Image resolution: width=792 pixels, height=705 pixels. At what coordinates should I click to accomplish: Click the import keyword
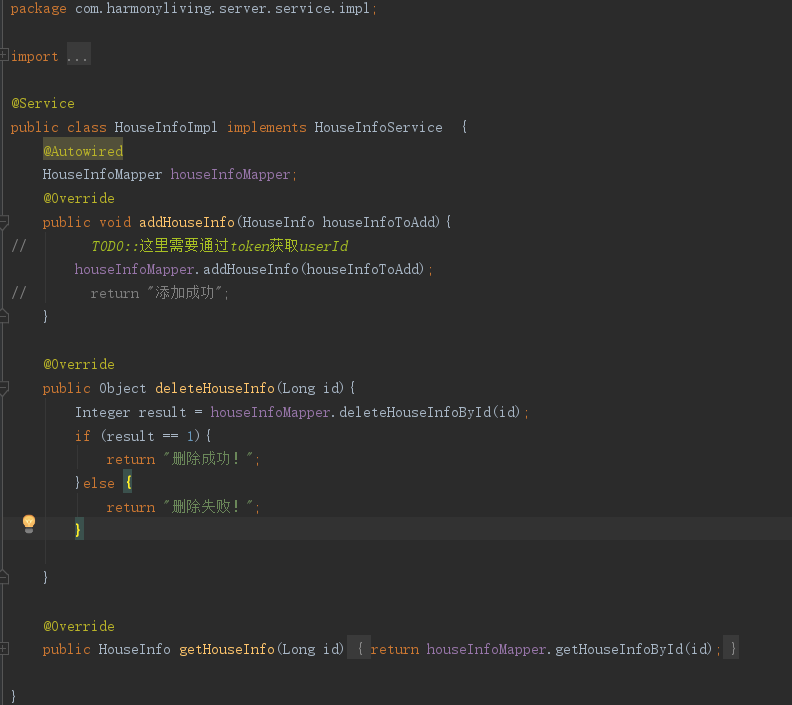pos(34,56)
